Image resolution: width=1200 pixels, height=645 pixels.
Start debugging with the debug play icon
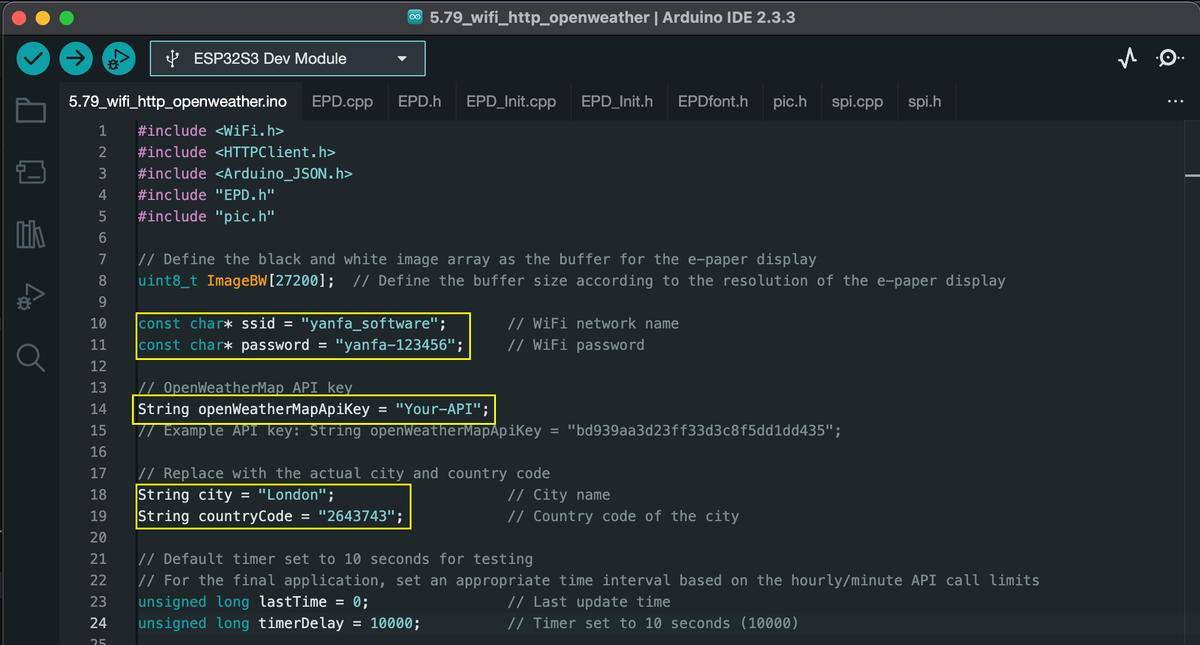tap(118, 59)
